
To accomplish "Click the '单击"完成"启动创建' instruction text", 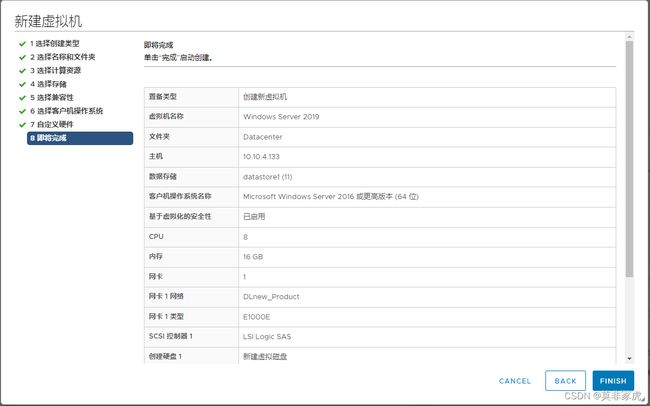I will point(178,58).
